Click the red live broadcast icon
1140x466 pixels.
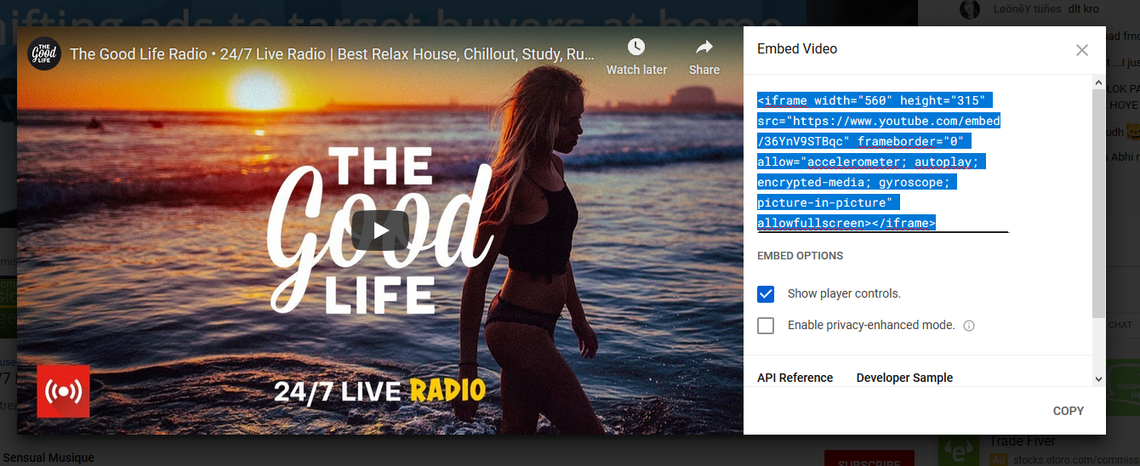pos(63,391)
